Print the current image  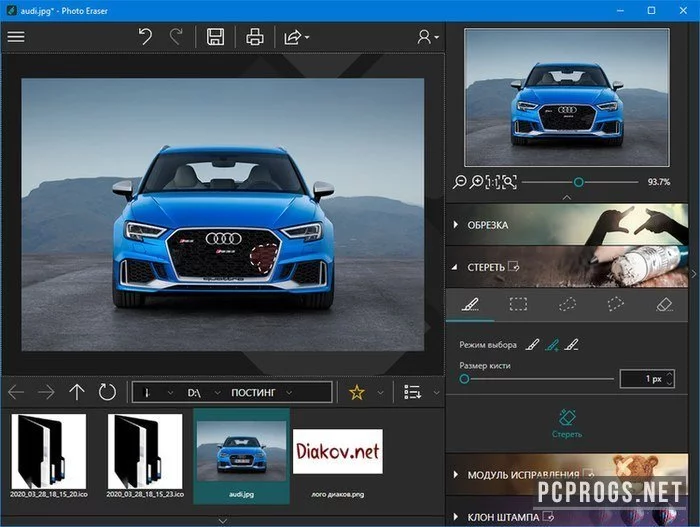tap(254, 37)
